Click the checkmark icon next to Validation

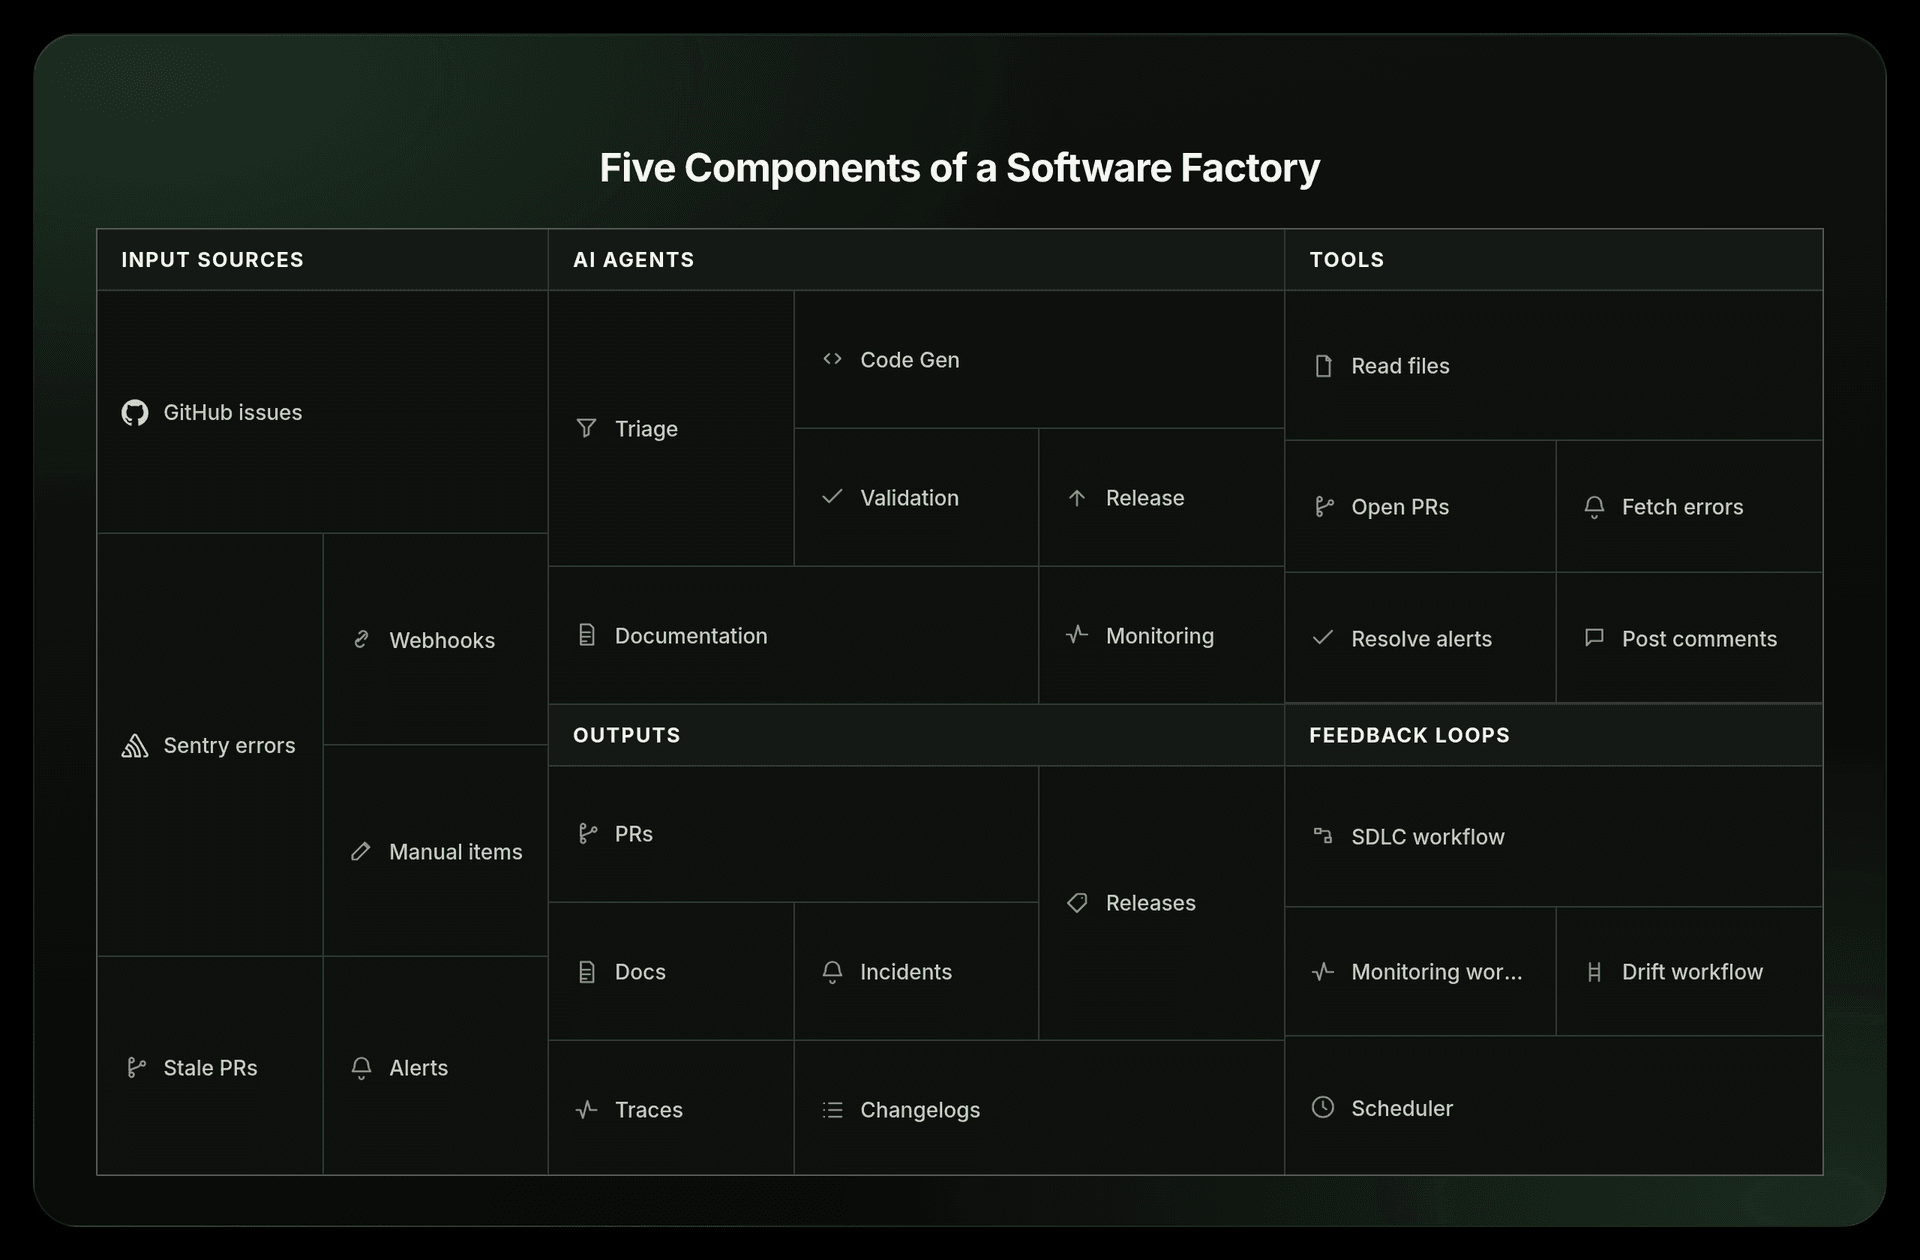[x=832, y=497]
